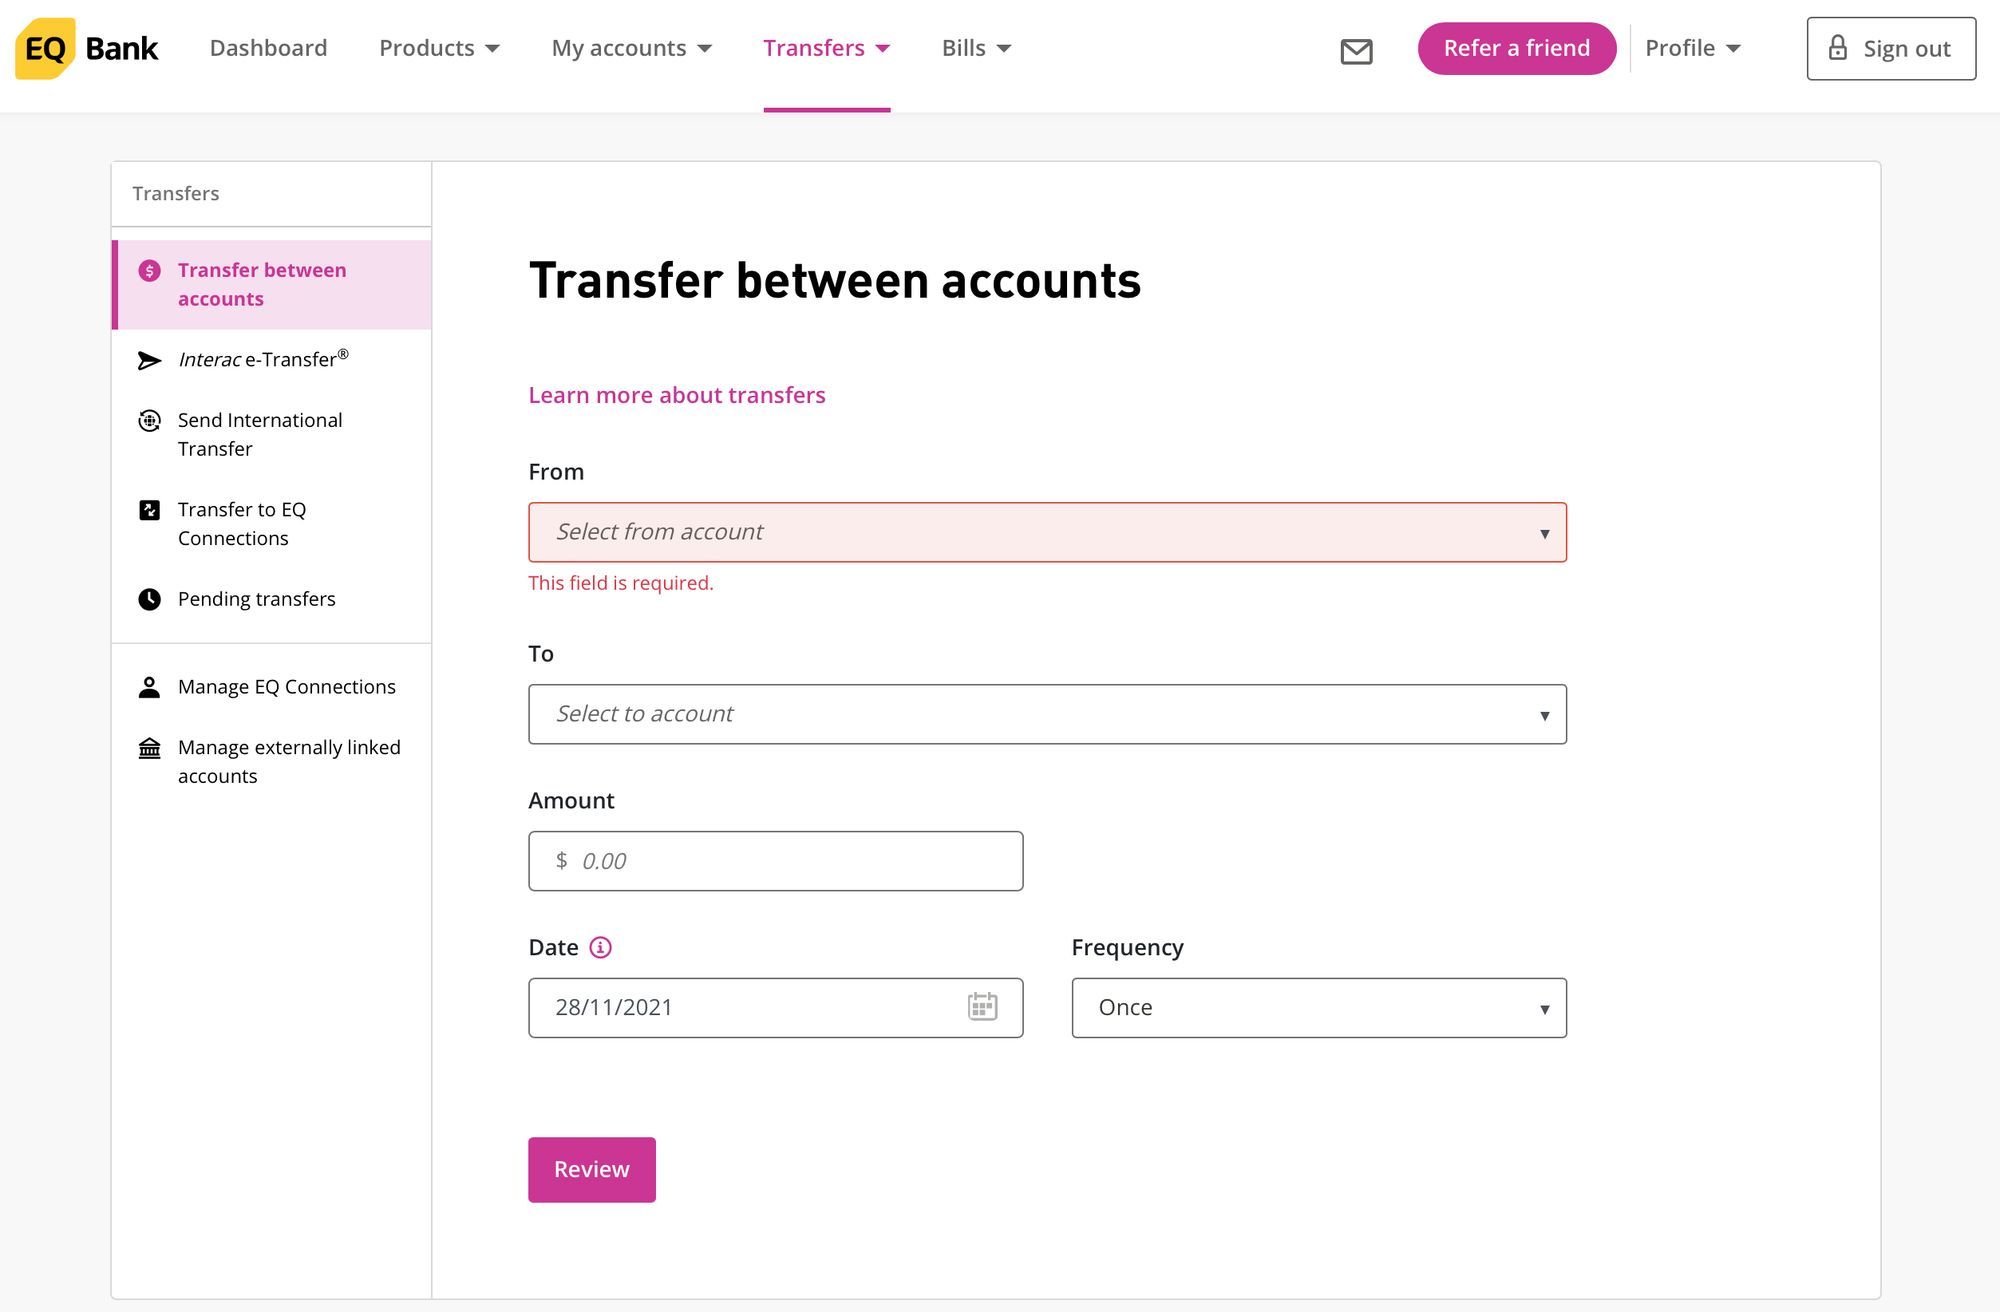Screen dimensions: 2000x1312
Task: Click the Manage externally linked accounts bank icon
Action: (x=149, y=748)
